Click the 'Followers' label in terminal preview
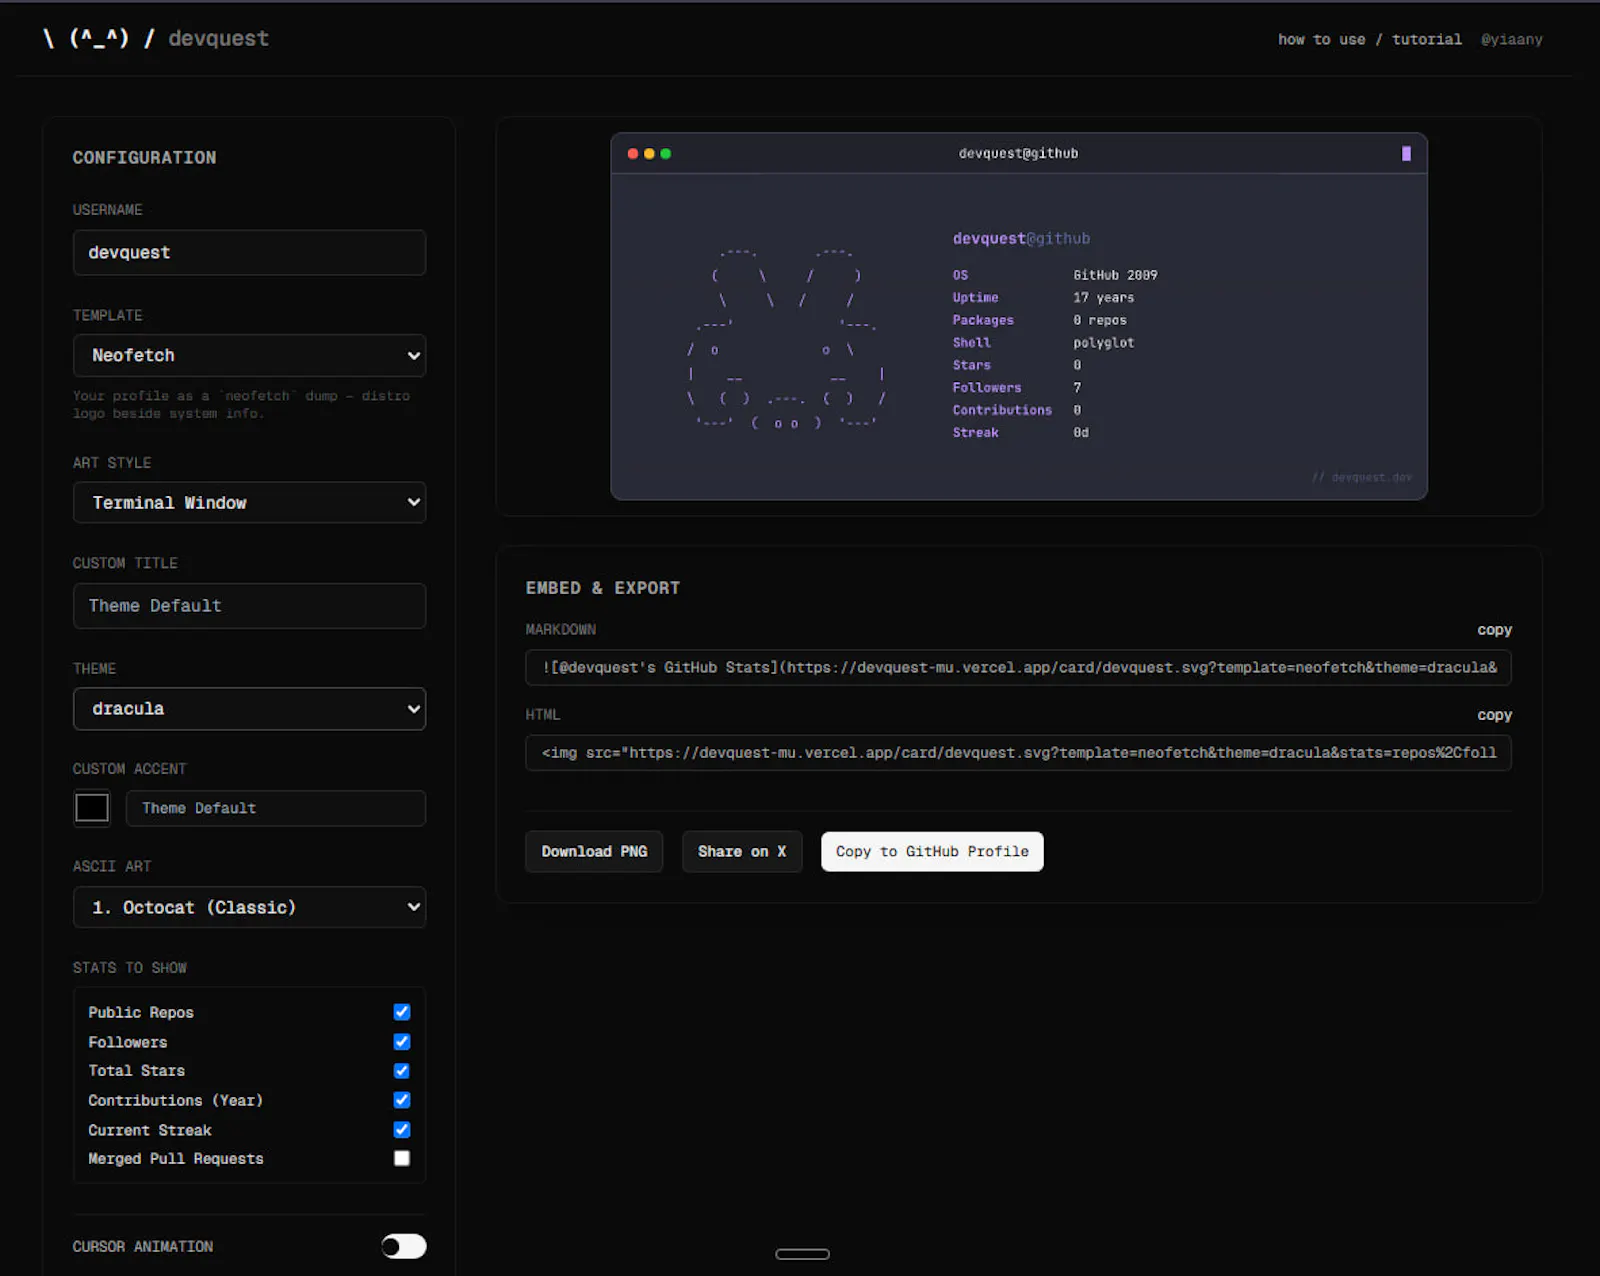1600x1276 pixels. pyautogui.click(x=986, y=388)
